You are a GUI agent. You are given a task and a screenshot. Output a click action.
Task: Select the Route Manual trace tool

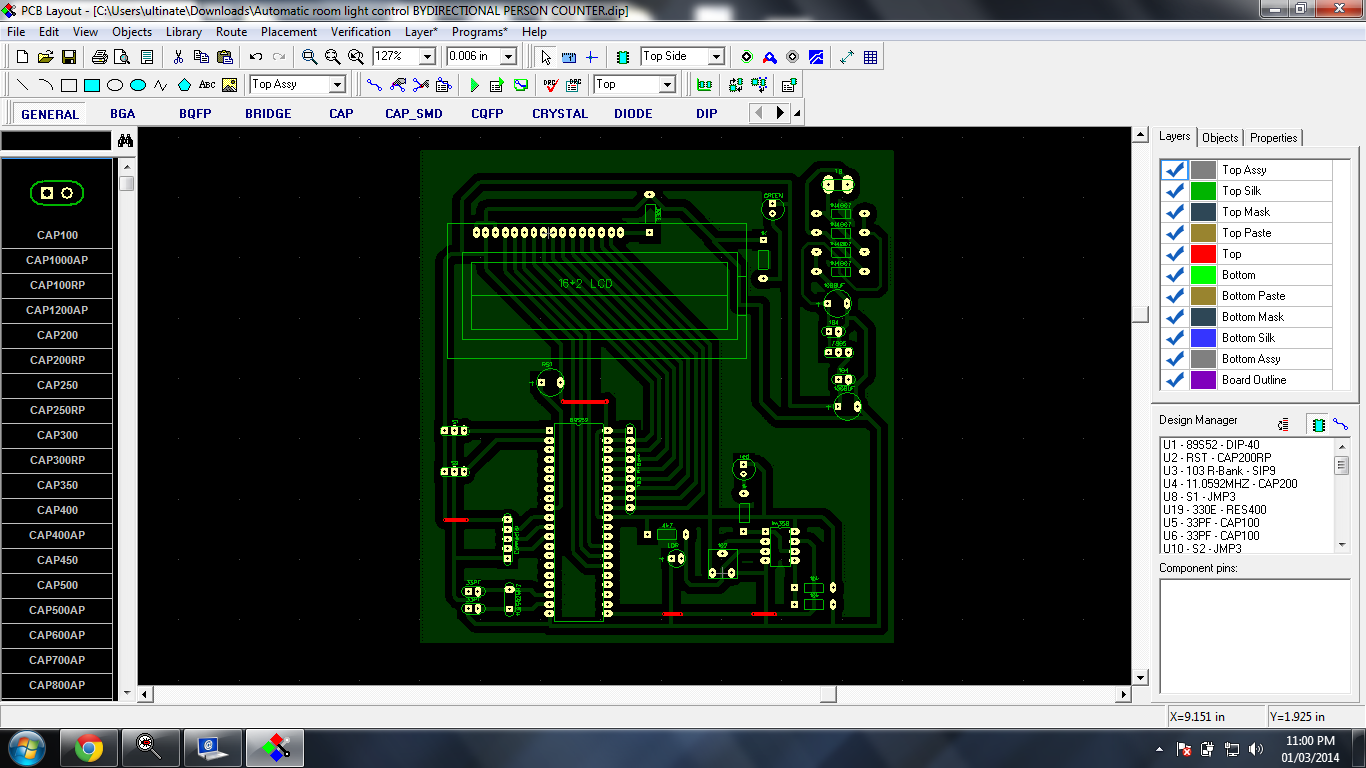point(374,85)
